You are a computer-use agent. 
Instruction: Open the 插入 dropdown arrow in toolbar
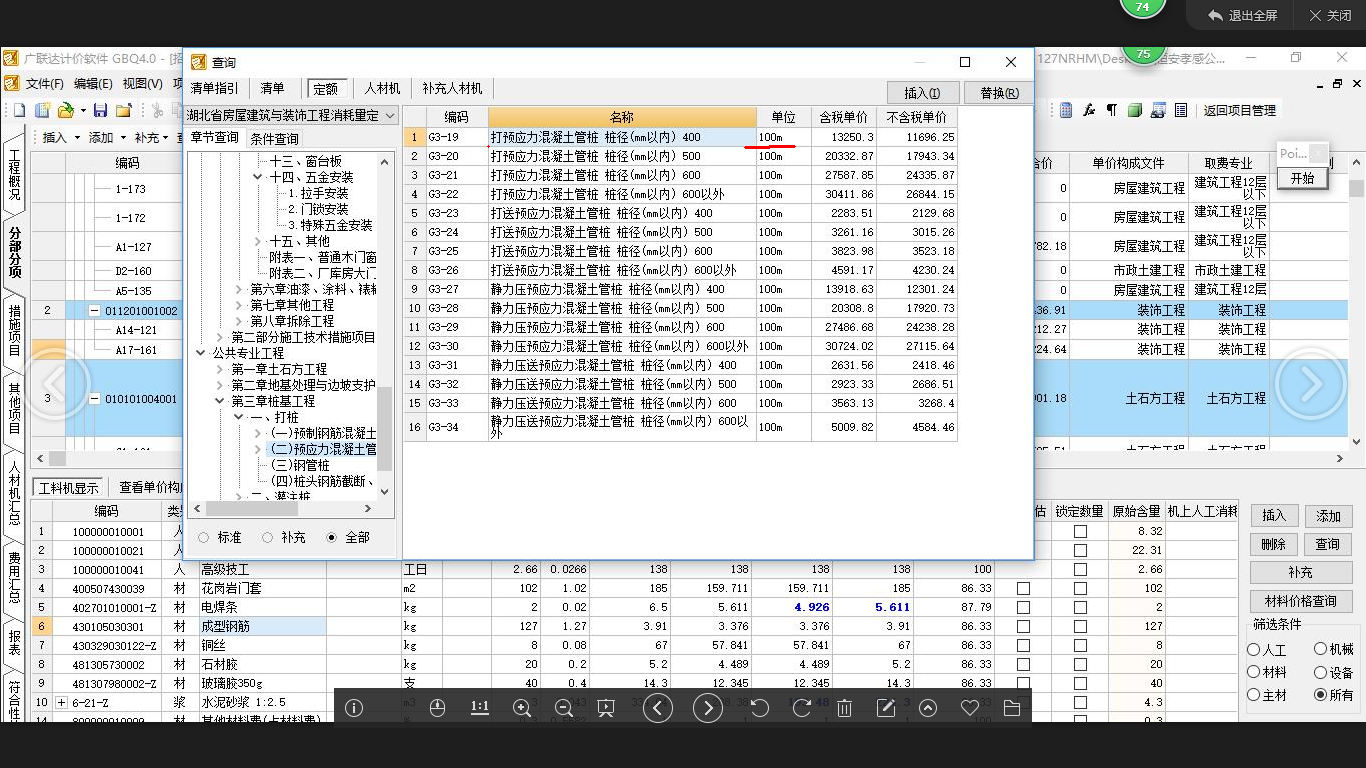77,138
